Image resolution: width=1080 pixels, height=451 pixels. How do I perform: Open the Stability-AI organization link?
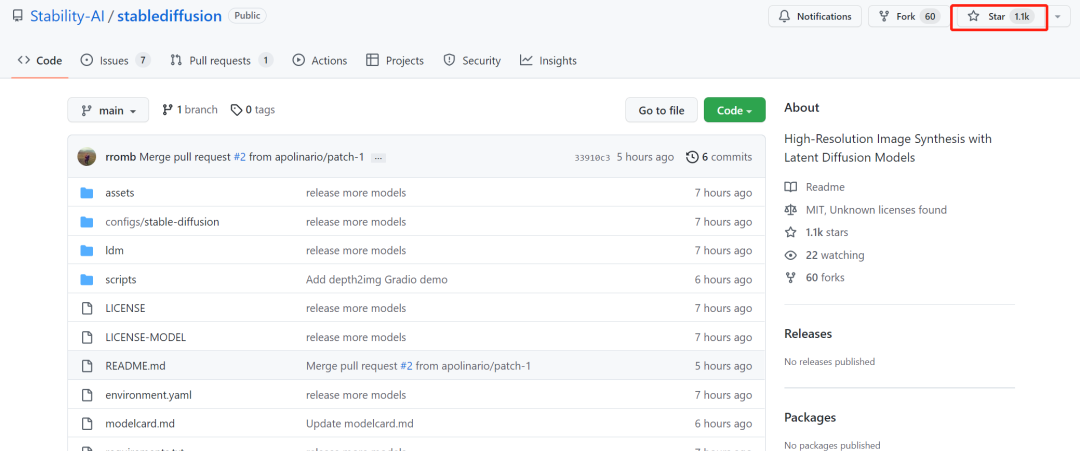point(68,17)
